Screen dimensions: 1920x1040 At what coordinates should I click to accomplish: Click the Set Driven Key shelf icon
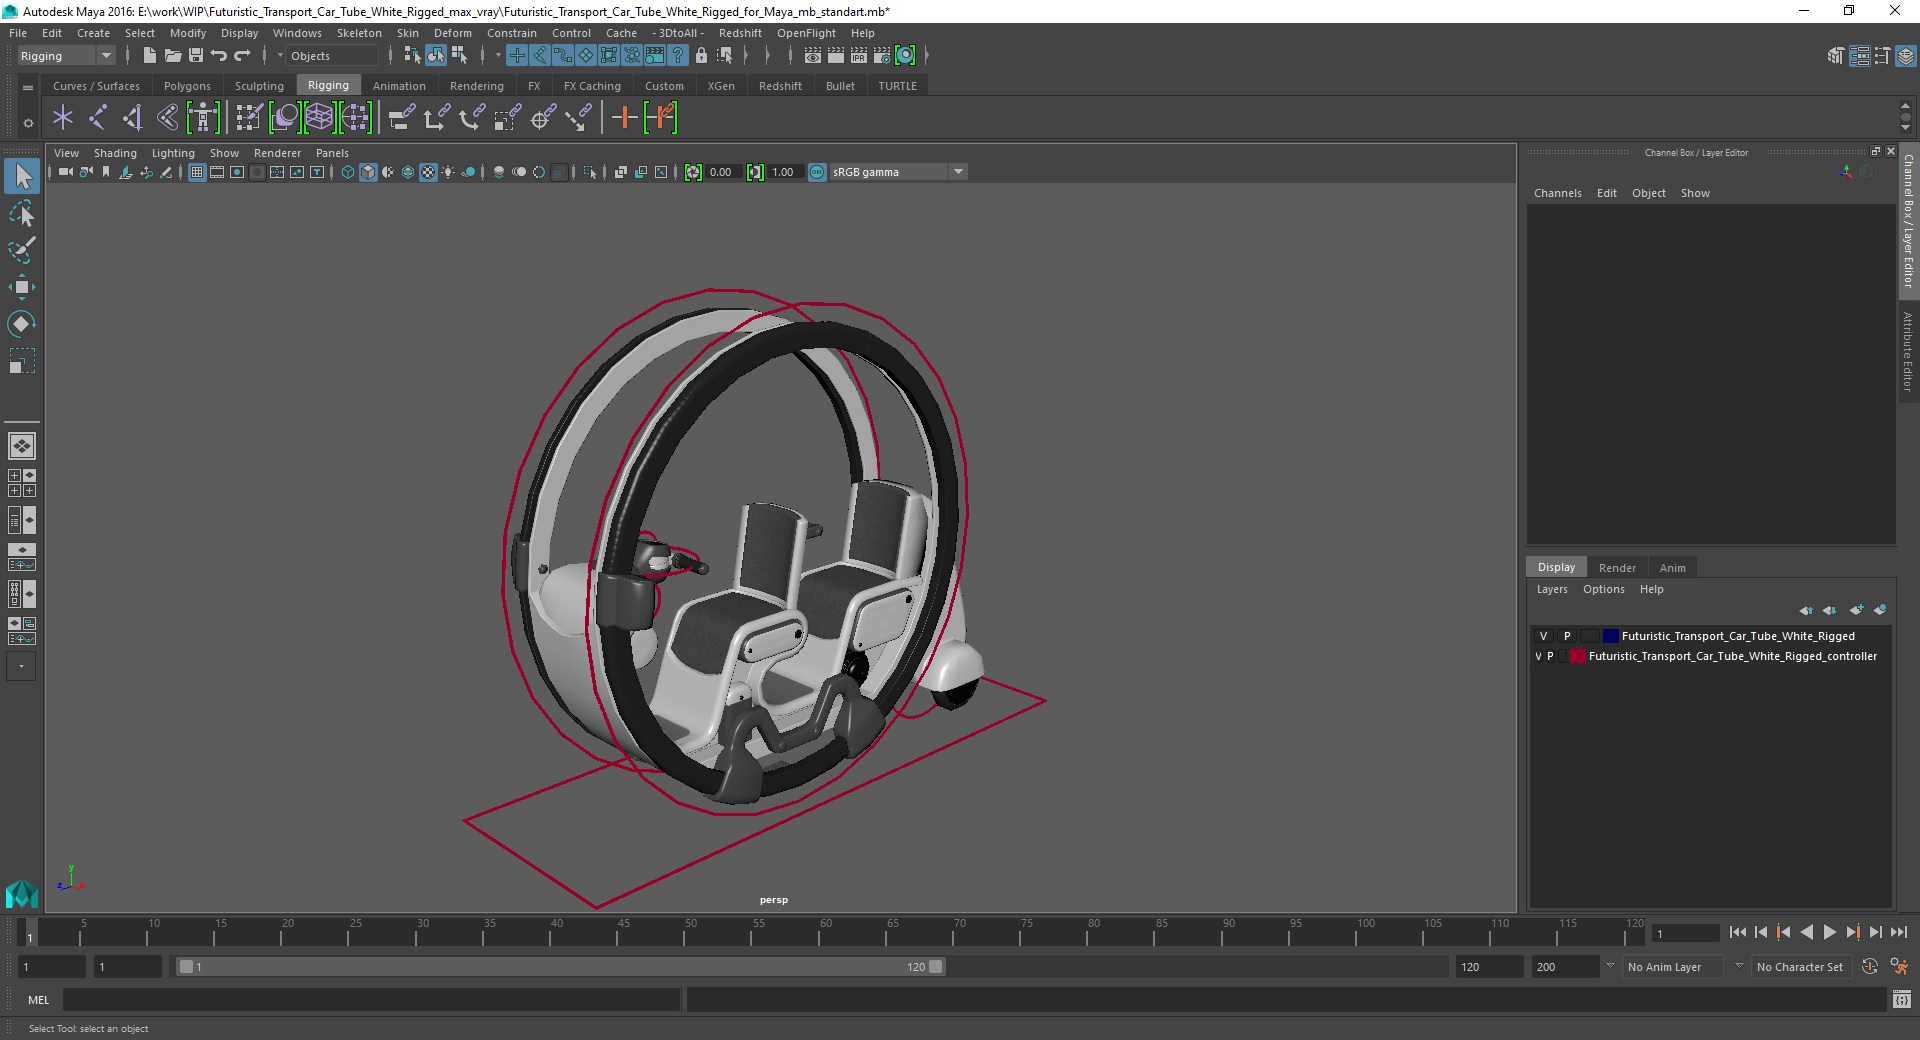point(661,118)
